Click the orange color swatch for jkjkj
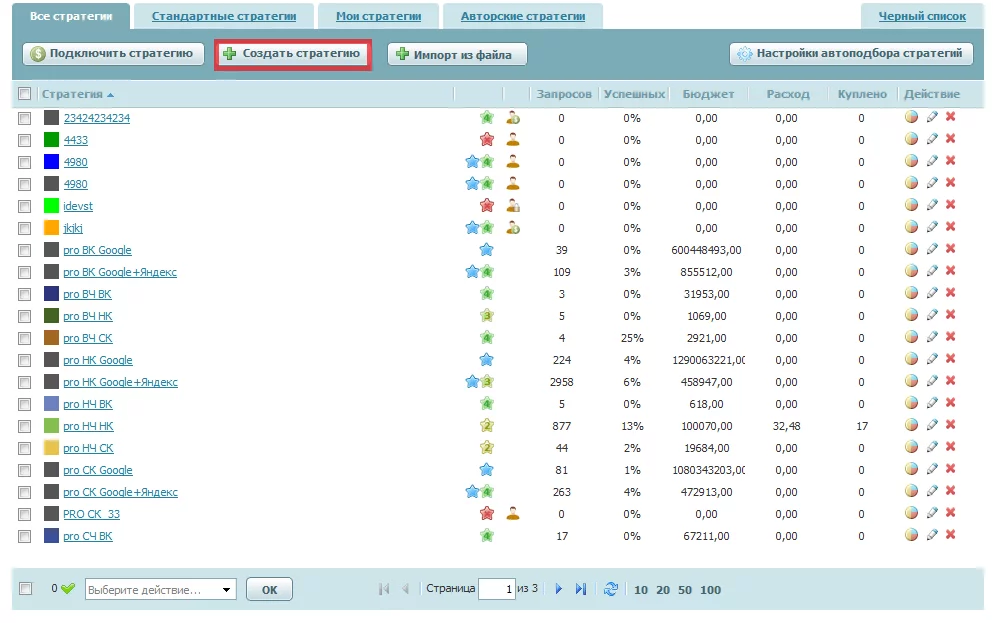 coord(51,228)
